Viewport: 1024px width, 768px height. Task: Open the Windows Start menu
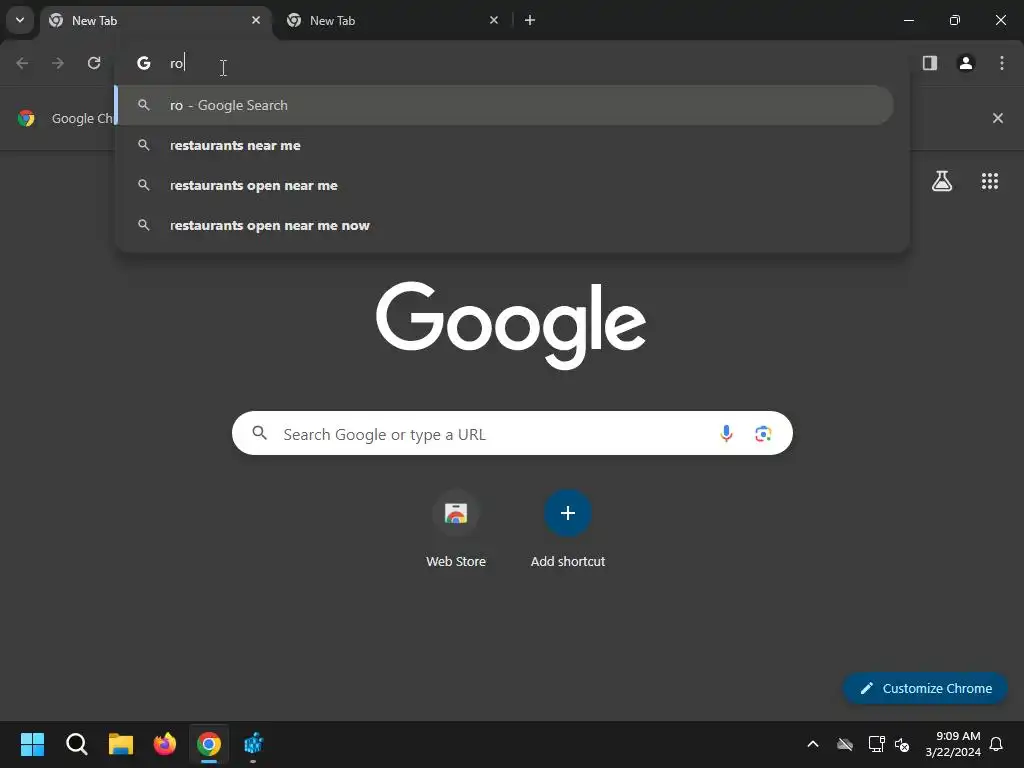point(32,744)
